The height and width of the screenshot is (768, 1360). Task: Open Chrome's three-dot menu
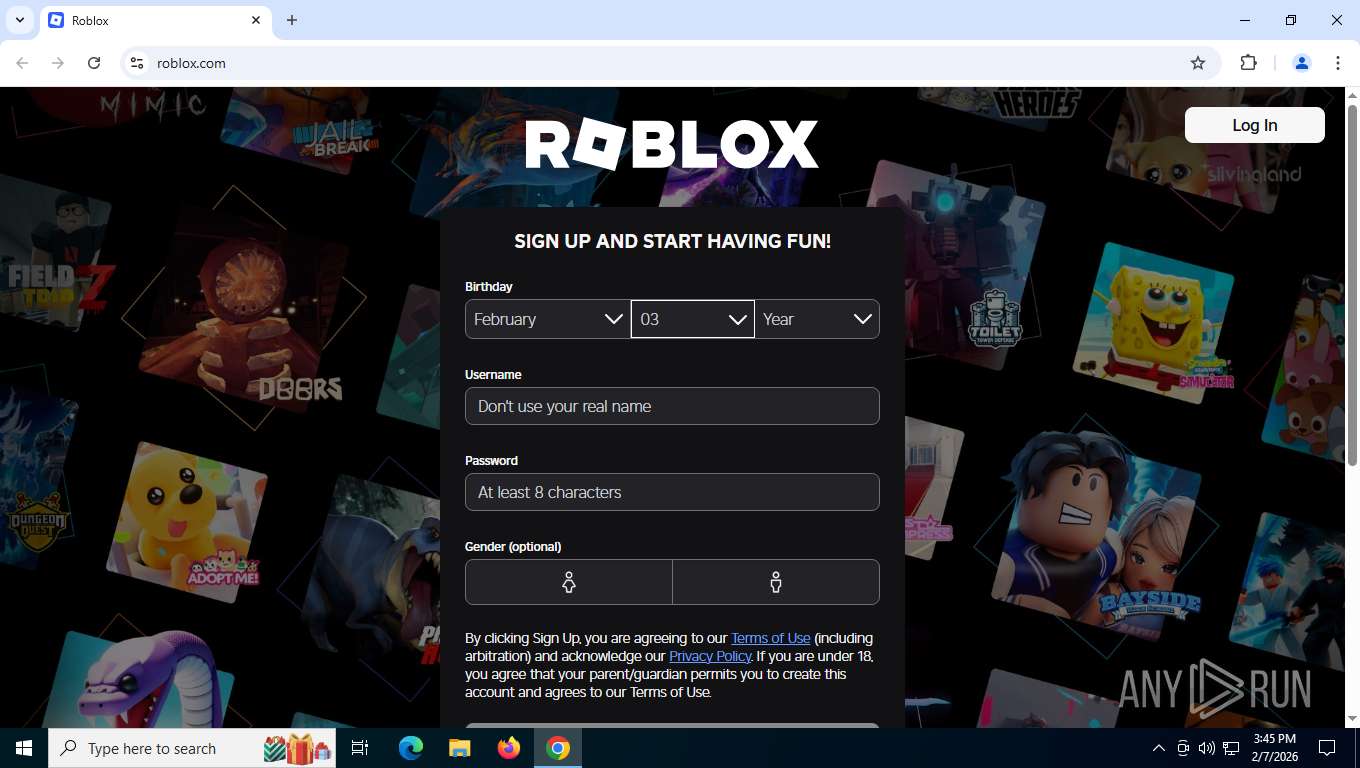click(x=1338, y=63)
